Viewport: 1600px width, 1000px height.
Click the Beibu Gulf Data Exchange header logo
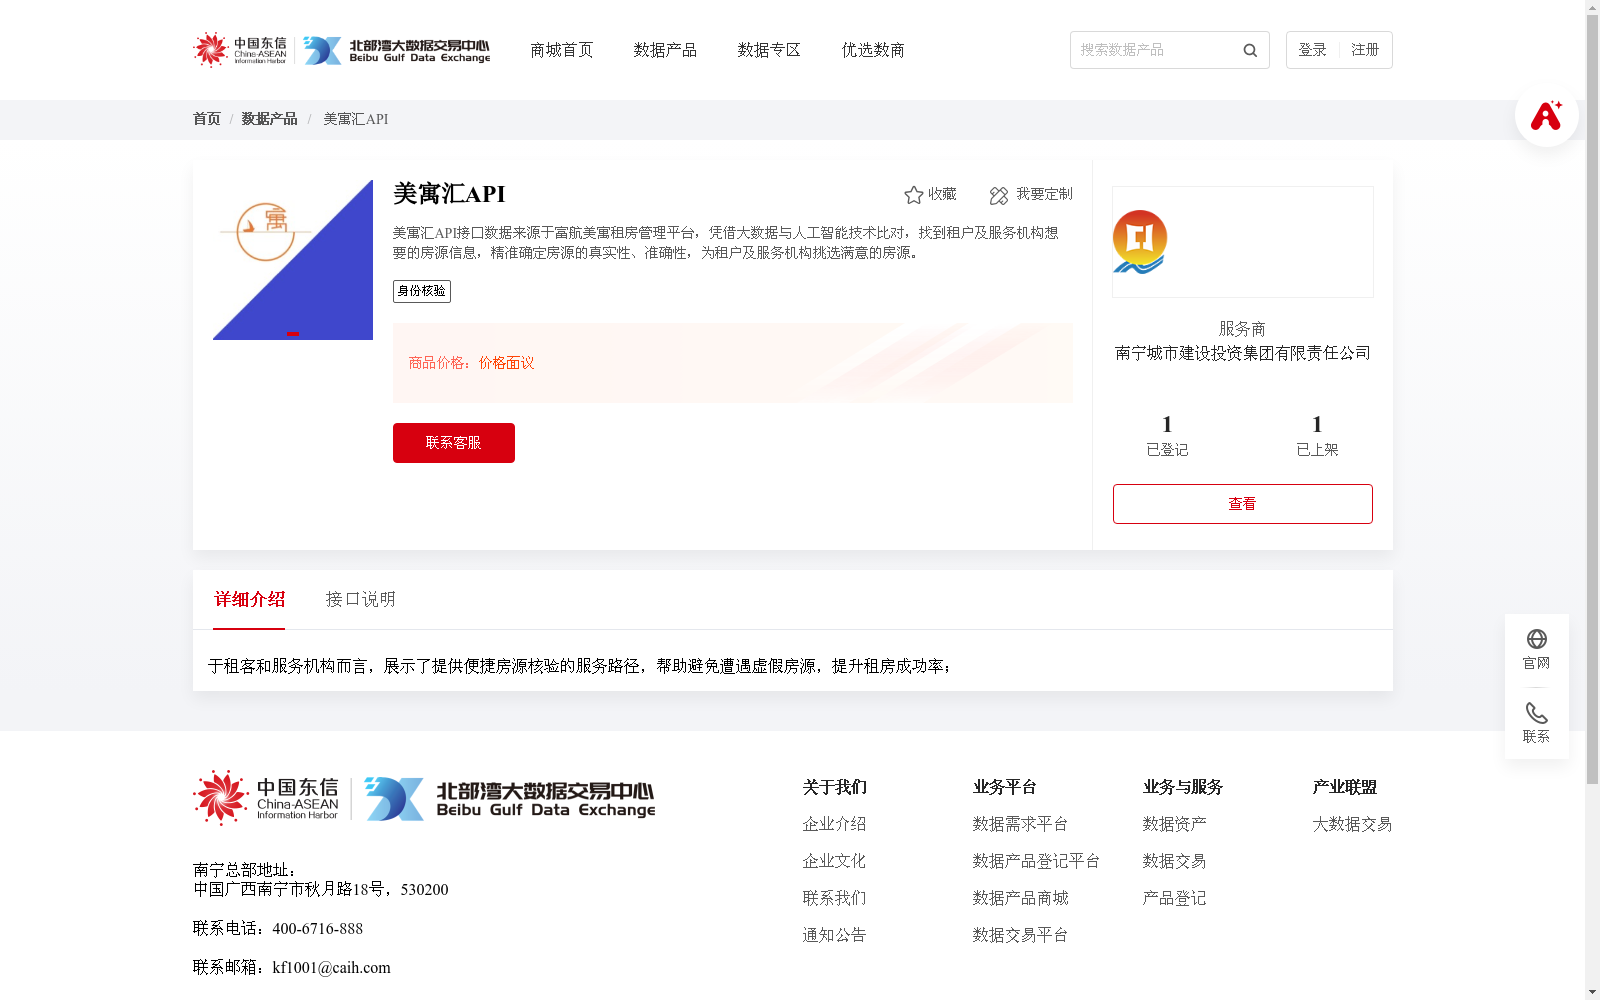click(397, 50)
